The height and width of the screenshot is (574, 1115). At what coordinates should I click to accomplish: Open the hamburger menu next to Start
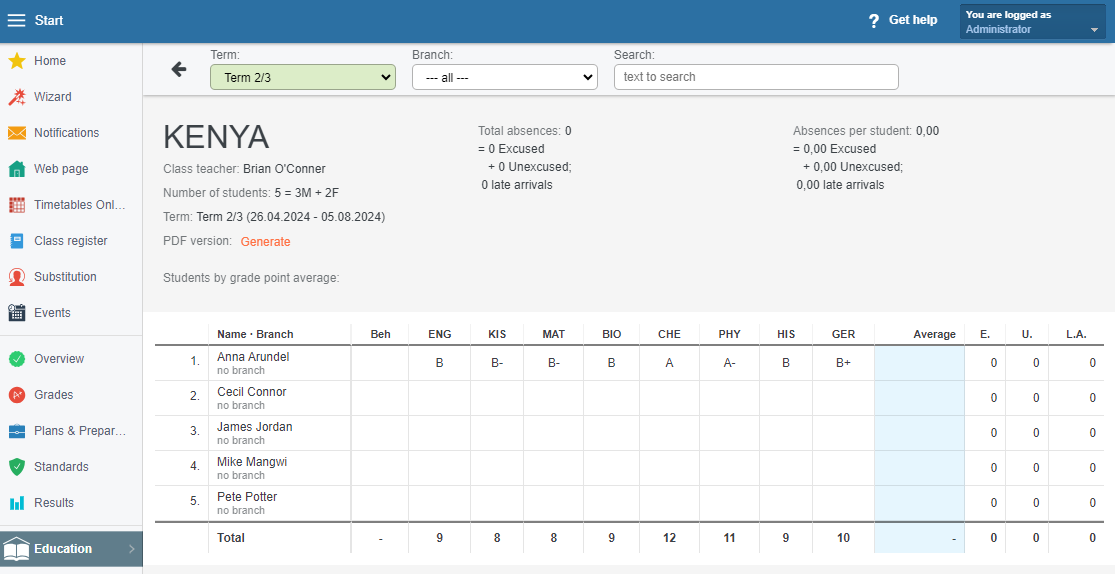coord(17,21)
